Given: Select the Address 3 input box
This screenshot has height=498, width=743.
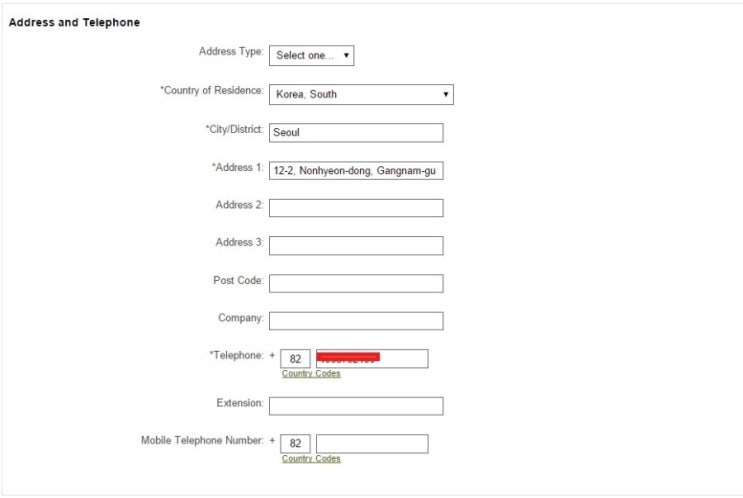Looking at the screenshot, I should click(355, 246).
